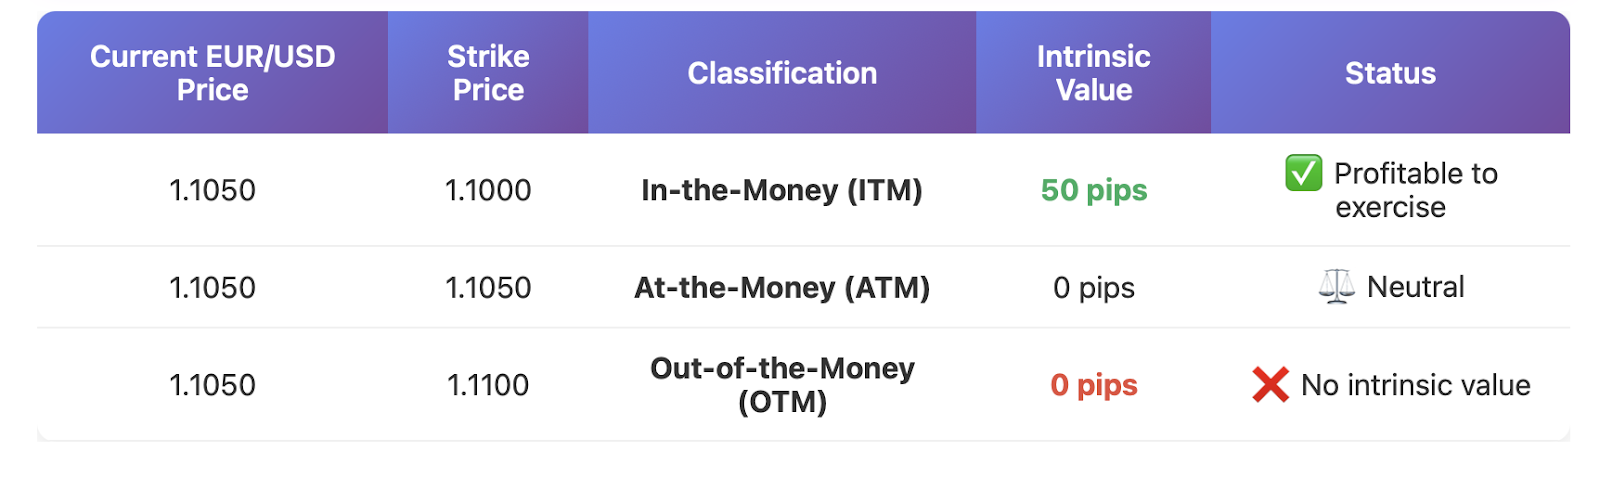Select the Out-of-the-Money (OTM) cell
1600x490 pixels.
point(782,385)
